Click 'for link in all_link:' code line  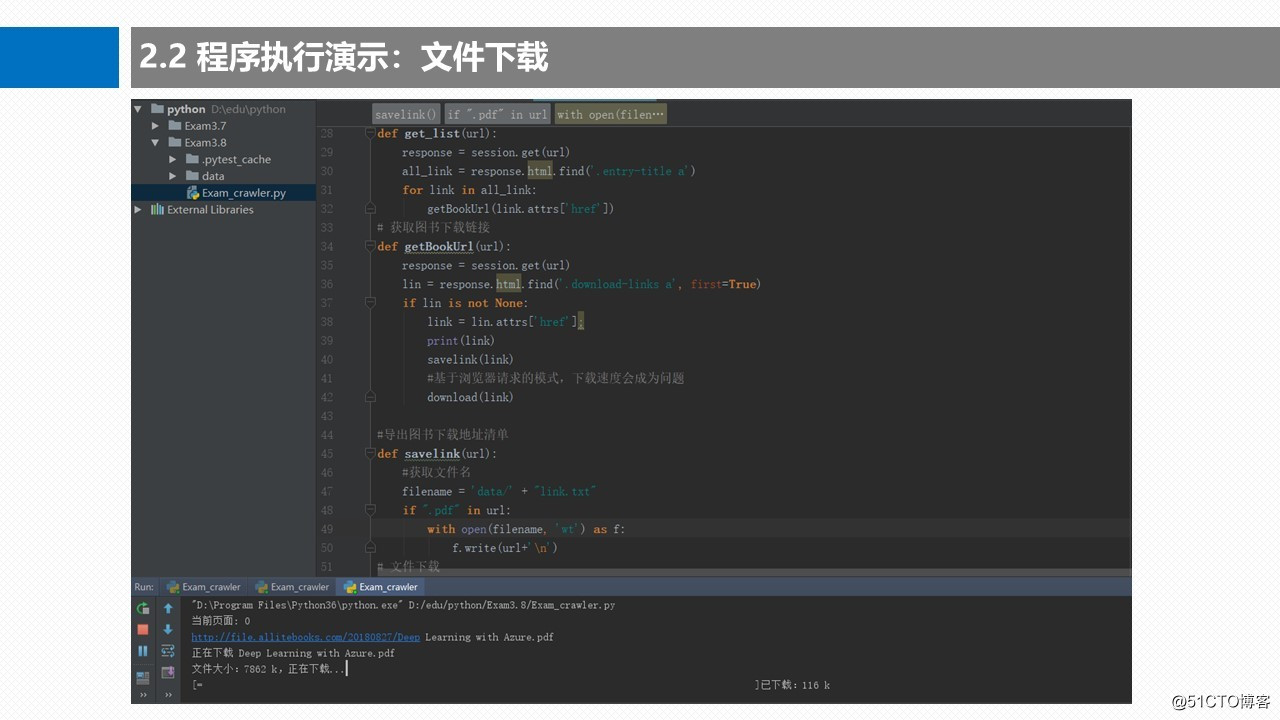pyautogui.click(x=470, y=190)
